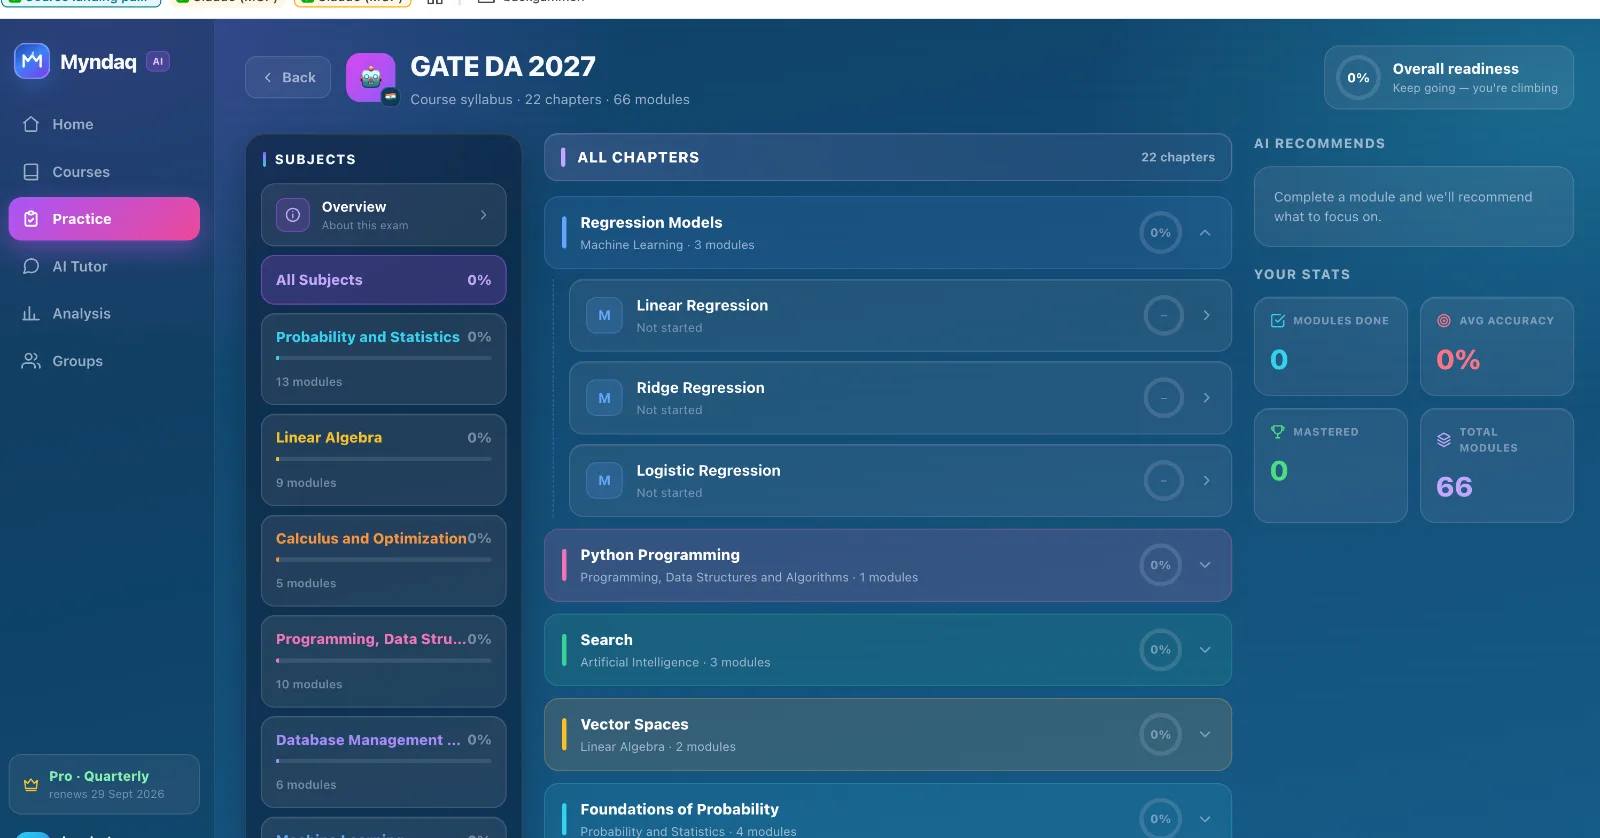
Task: Click the Linear Algebra progress bar
Action: point(384,459)
